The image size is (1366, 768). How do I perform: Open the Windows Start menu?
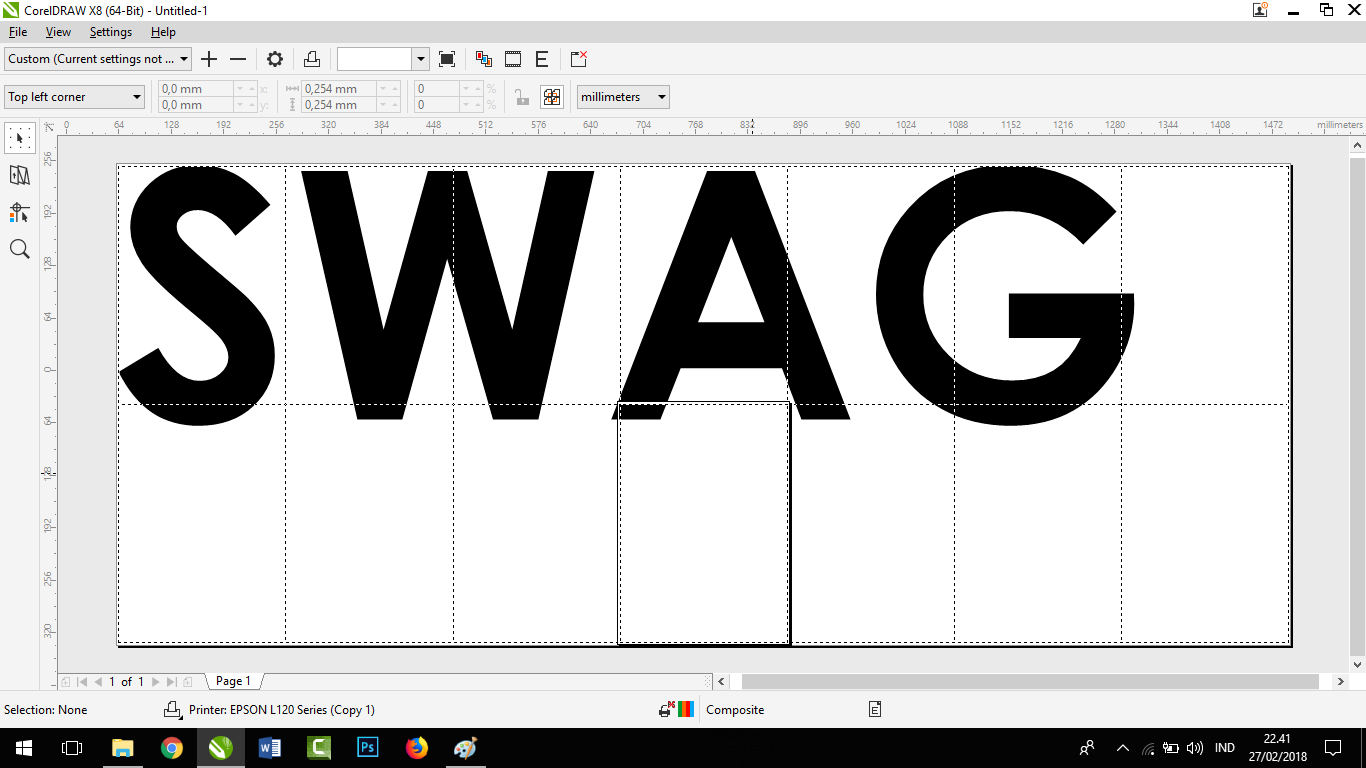(x=24, y=748)
